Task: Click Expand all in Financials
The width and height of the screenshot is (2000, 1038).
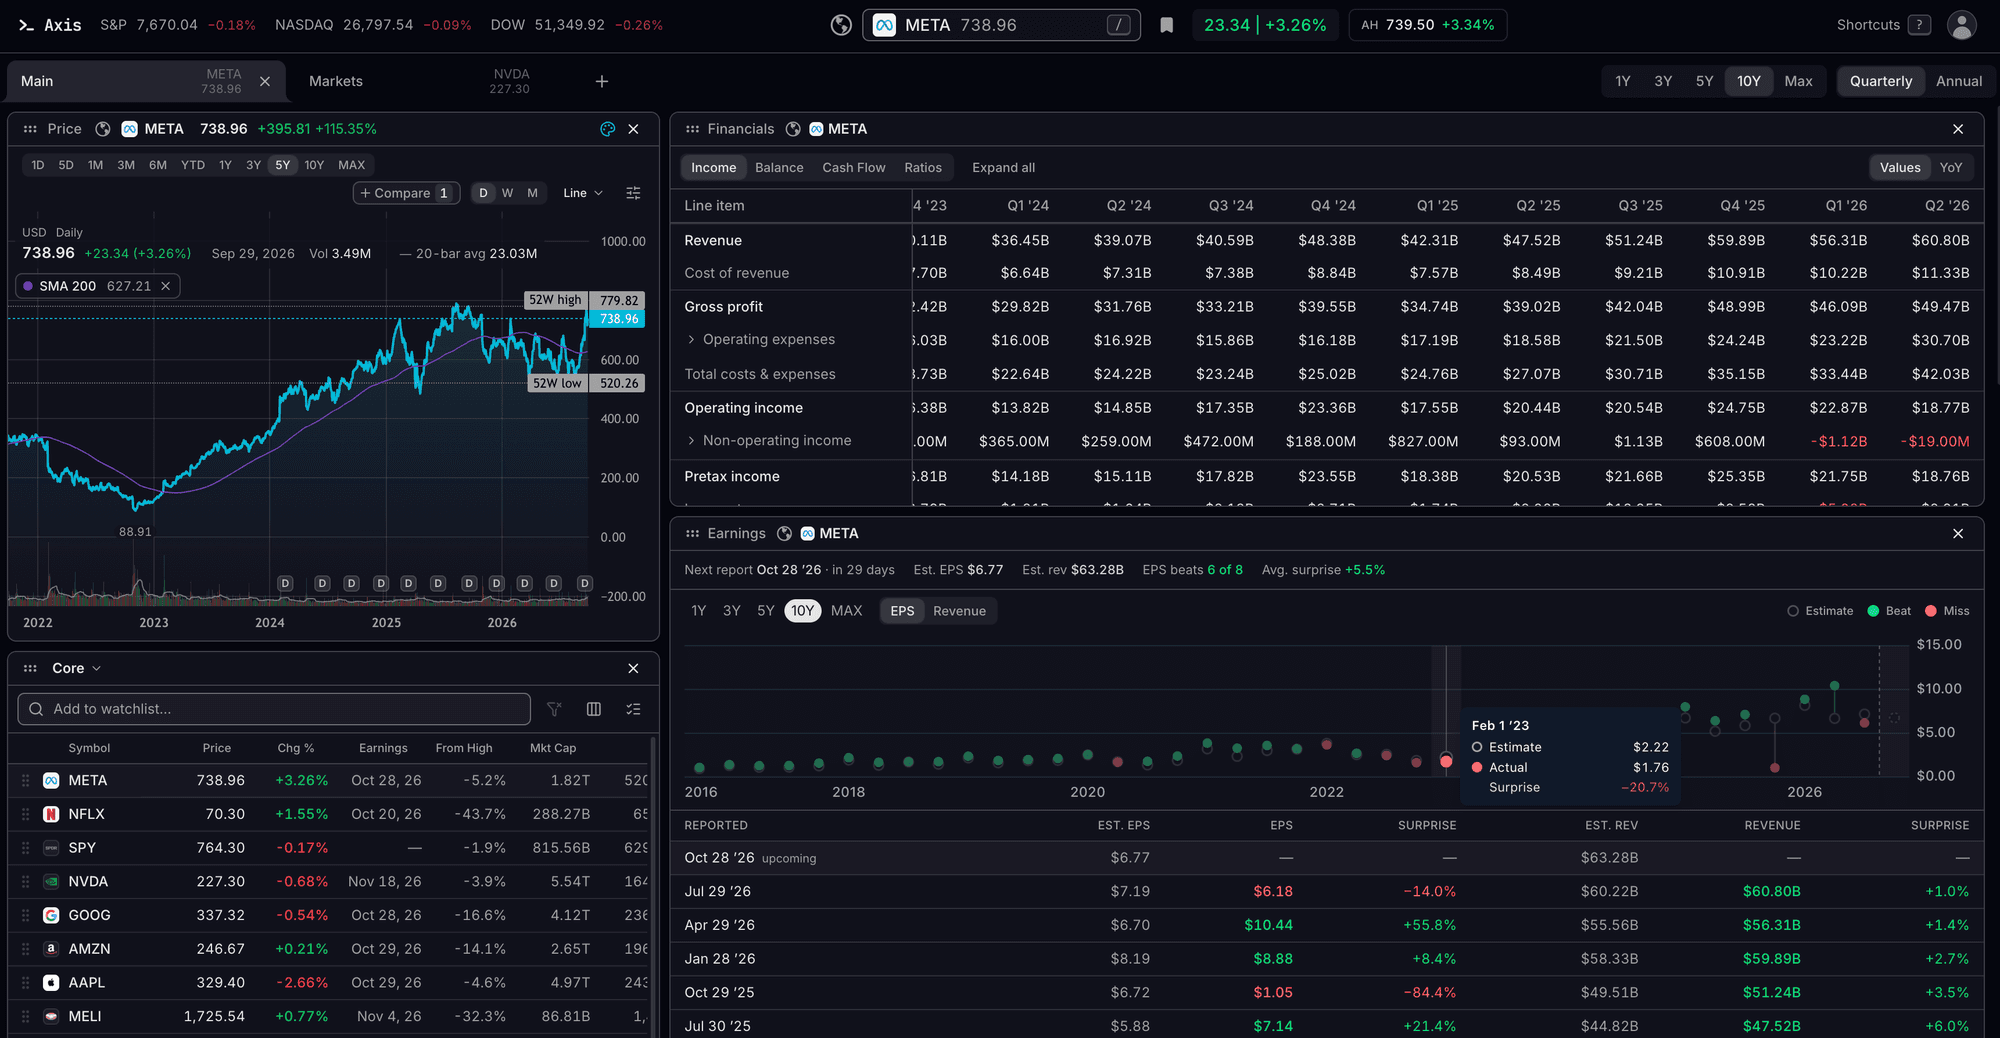Action: coord(1003,168)
